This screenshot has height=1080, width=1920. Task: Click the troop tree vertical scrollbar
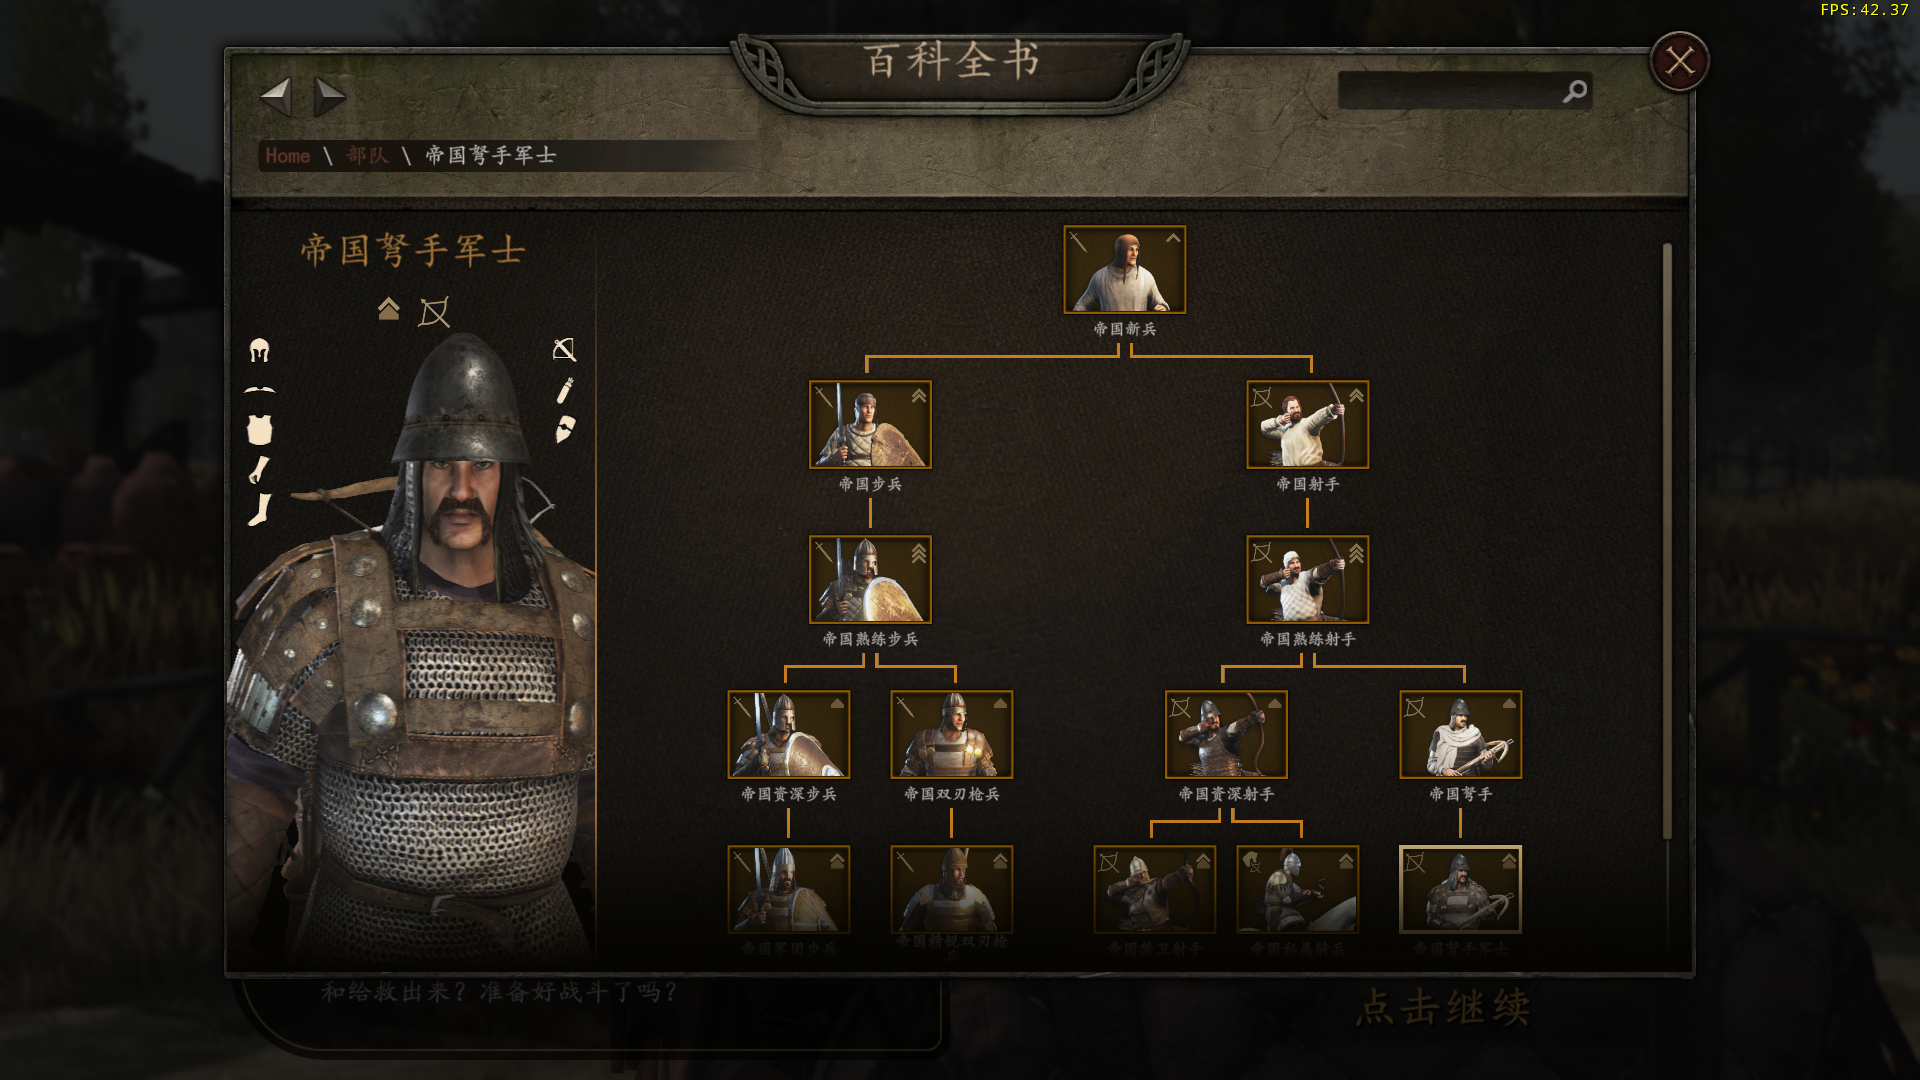pyautogui.click(x=1667, y=540)
